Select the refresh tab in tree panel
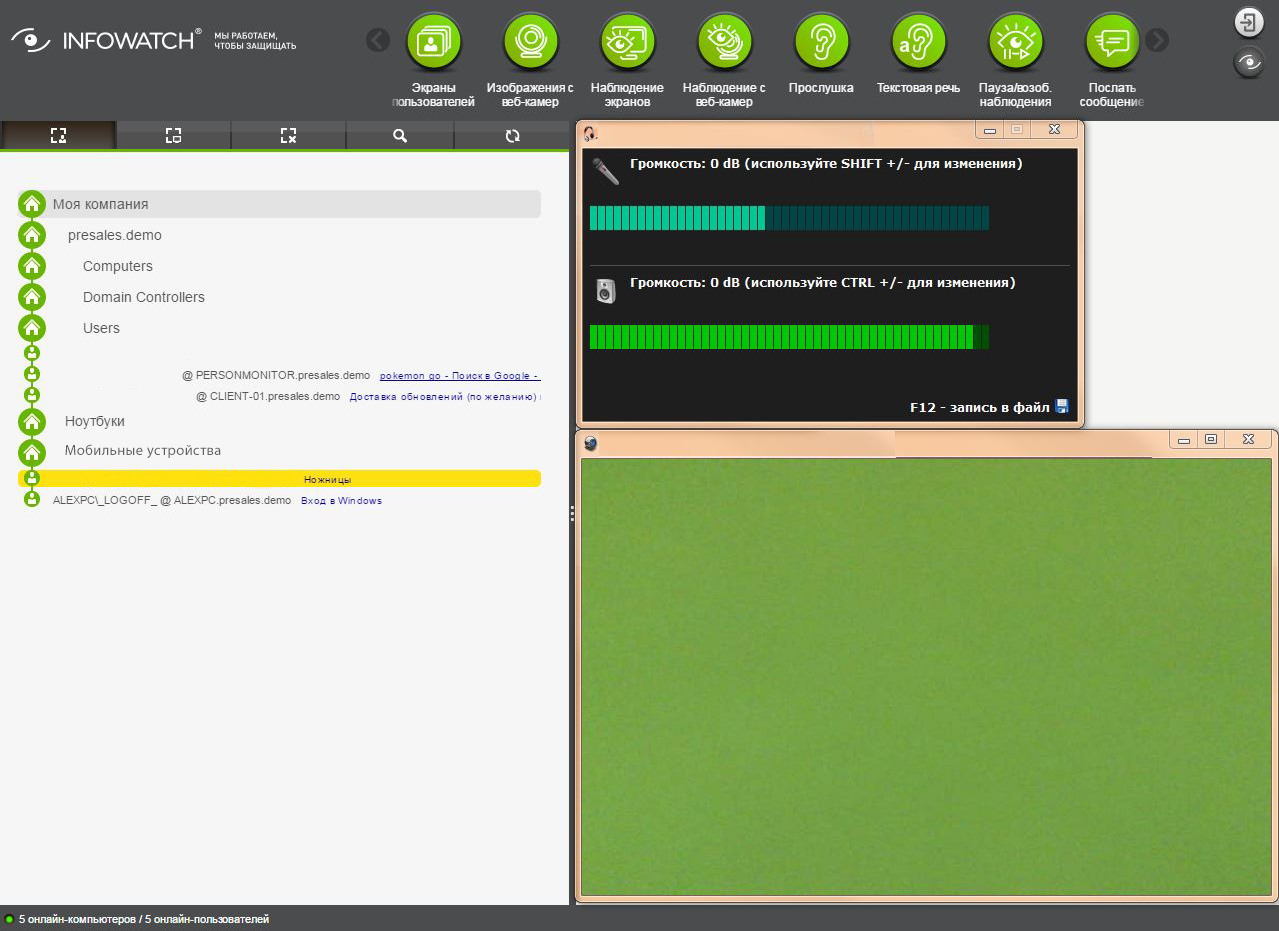 (x=513, y=136)
